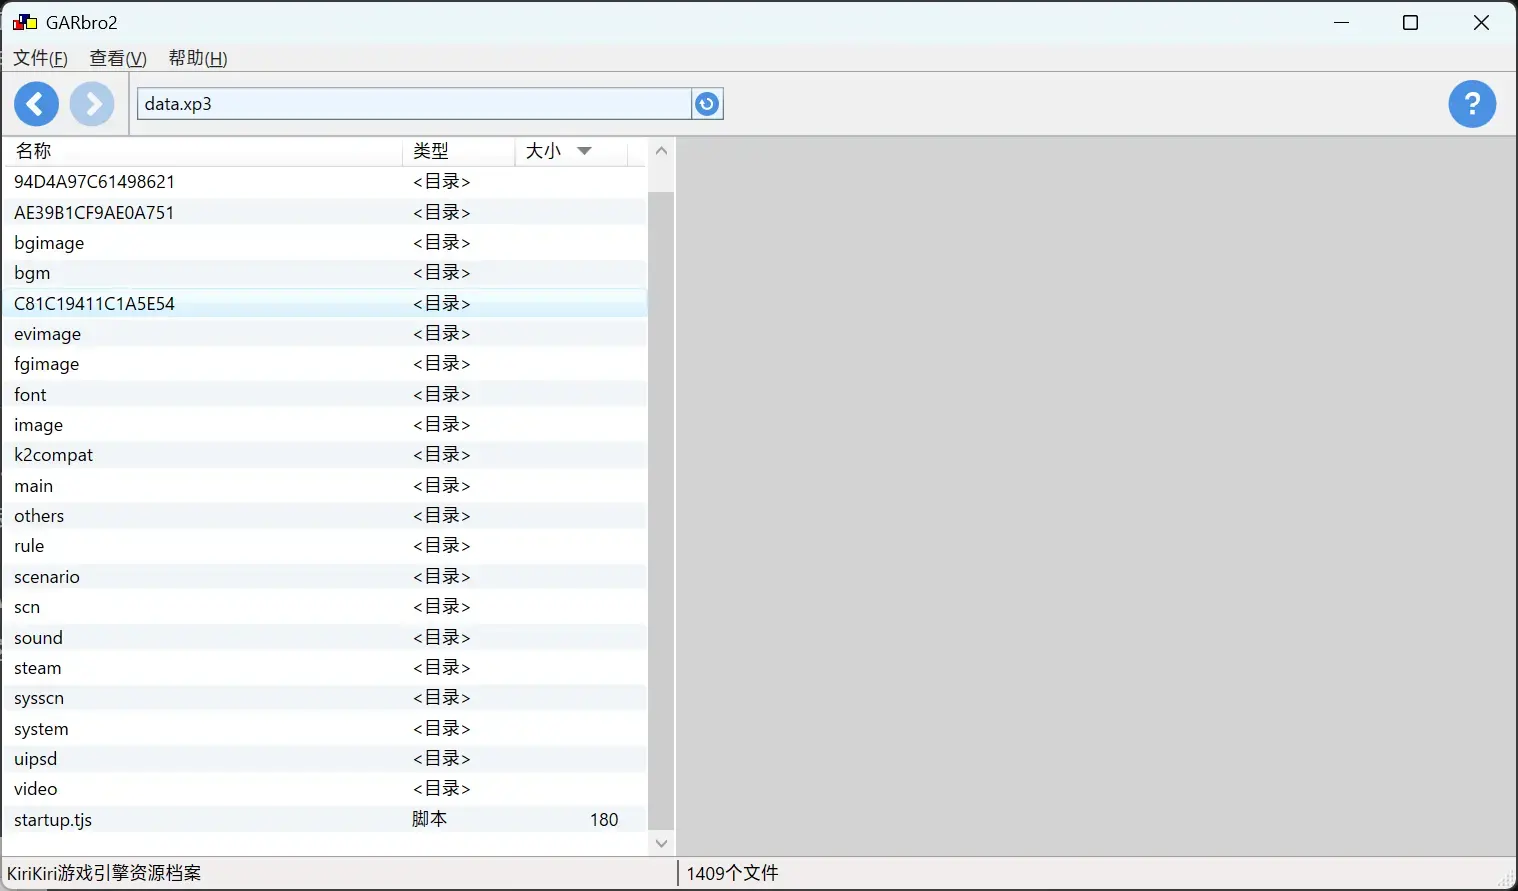Open the 查看(V) menu
The width and height of the screenshot is (1518, 891).
click(118, 58)
